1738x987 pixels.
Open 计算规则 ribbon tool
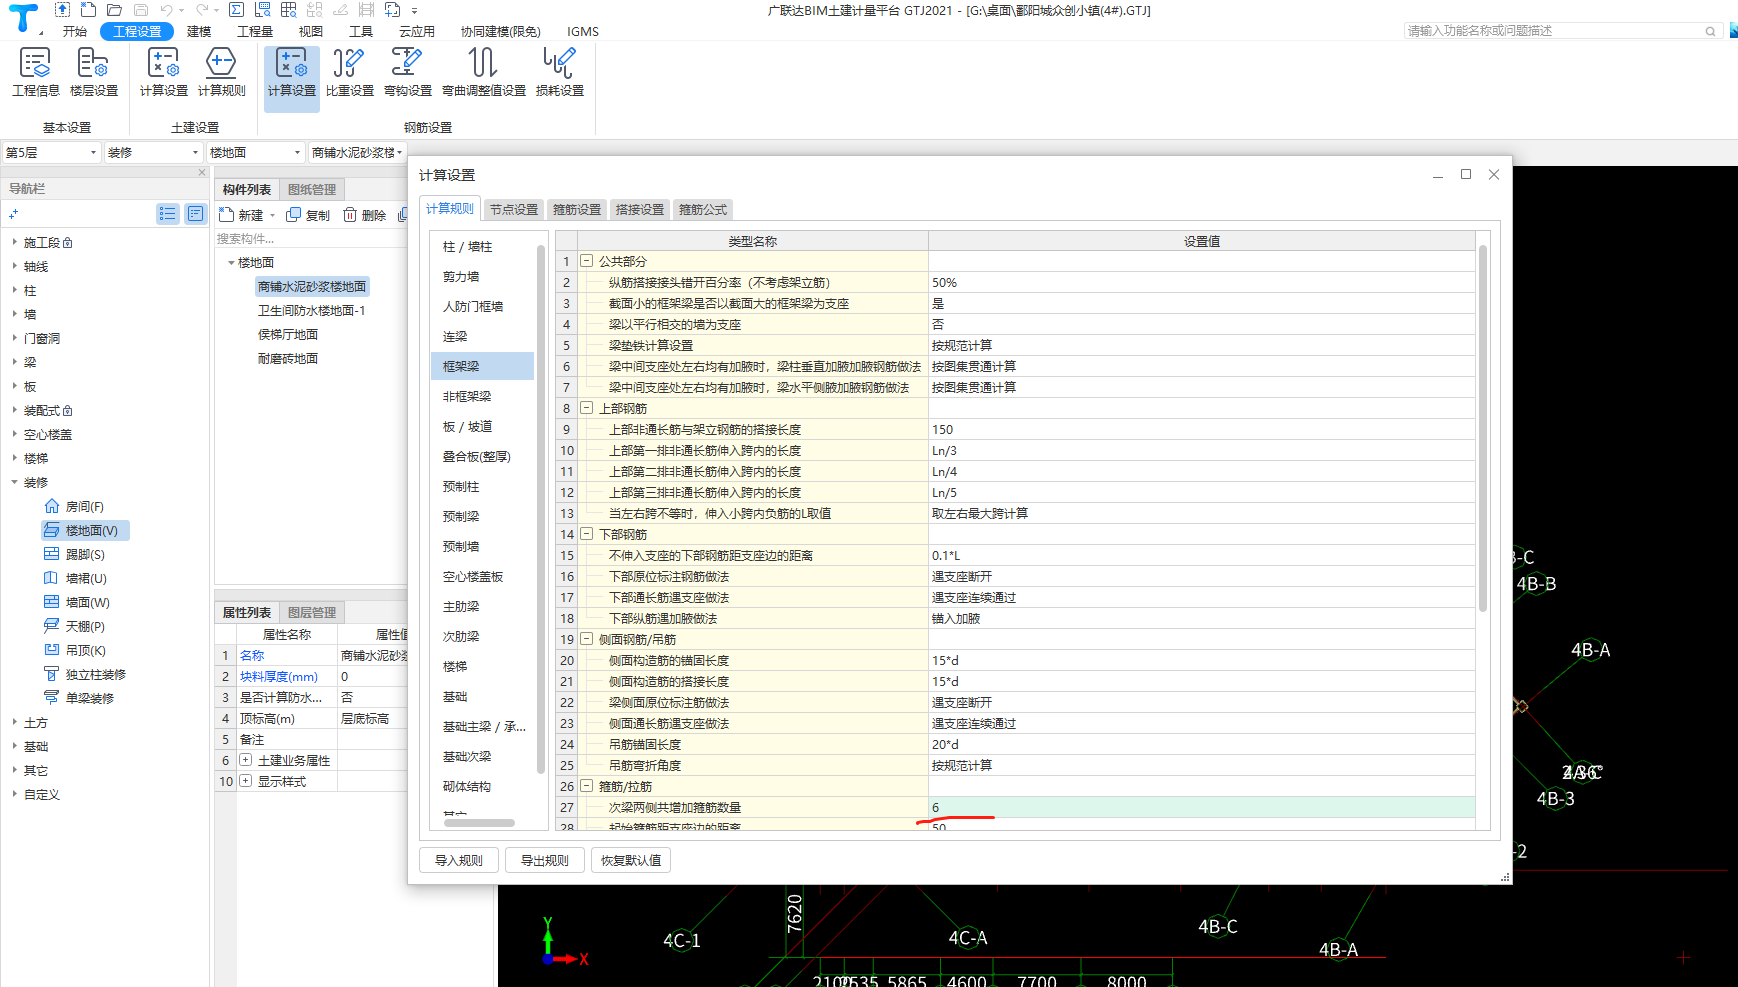221,72
